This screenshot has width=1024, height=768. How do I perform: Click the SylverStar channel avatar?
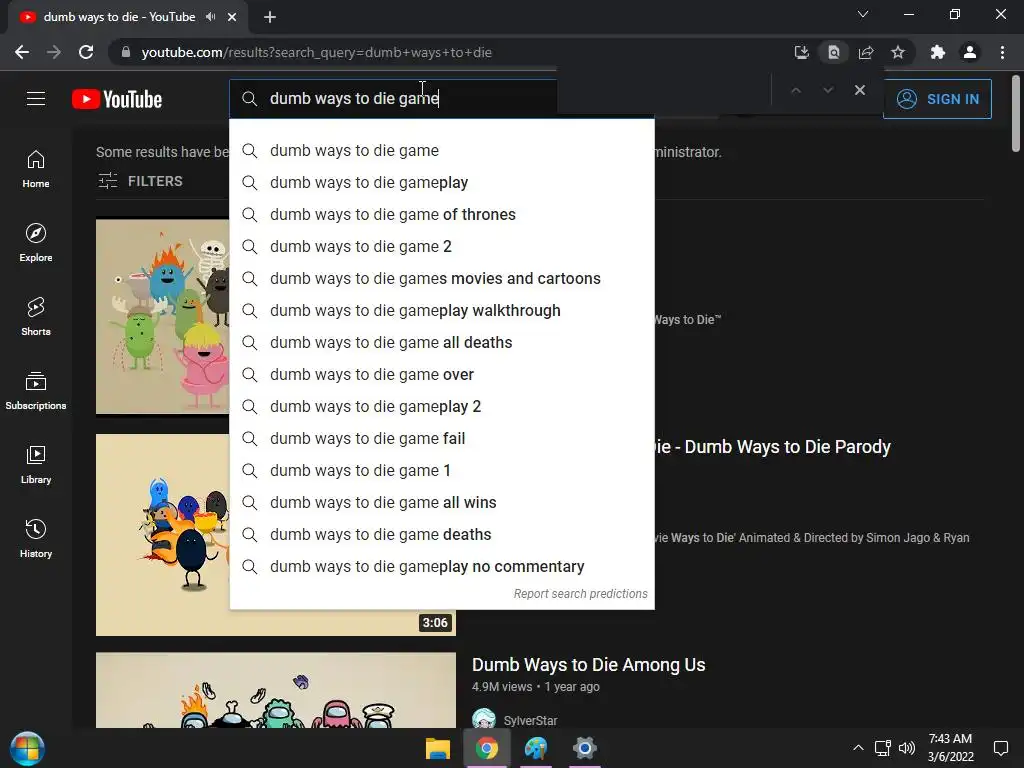click(484, 718)
